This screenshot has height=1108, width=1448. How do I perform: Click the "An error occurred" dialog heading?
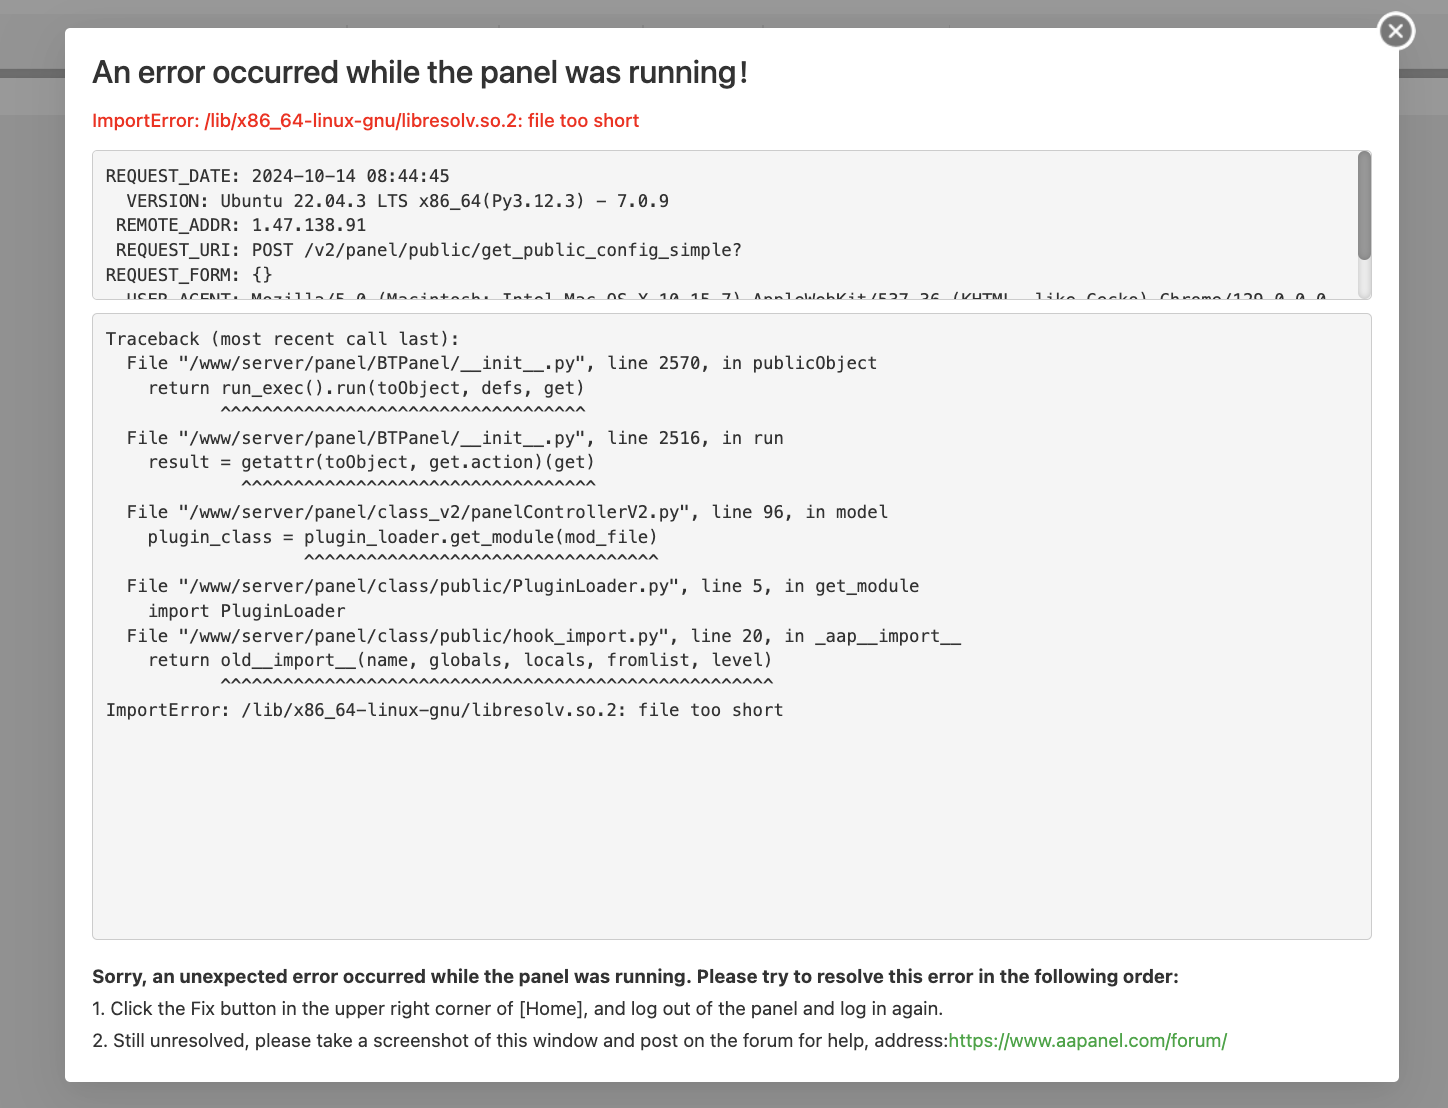[420, 73]
